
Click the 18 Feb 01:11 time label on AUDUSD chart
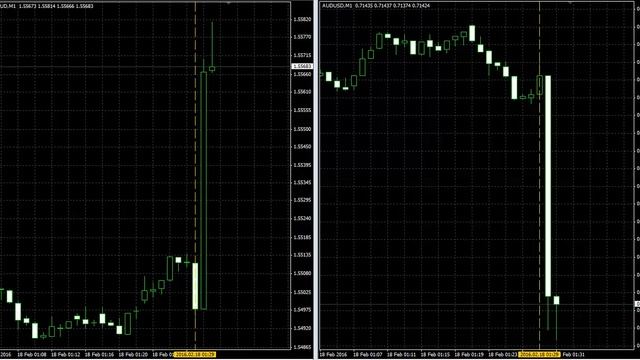point(401,355)
